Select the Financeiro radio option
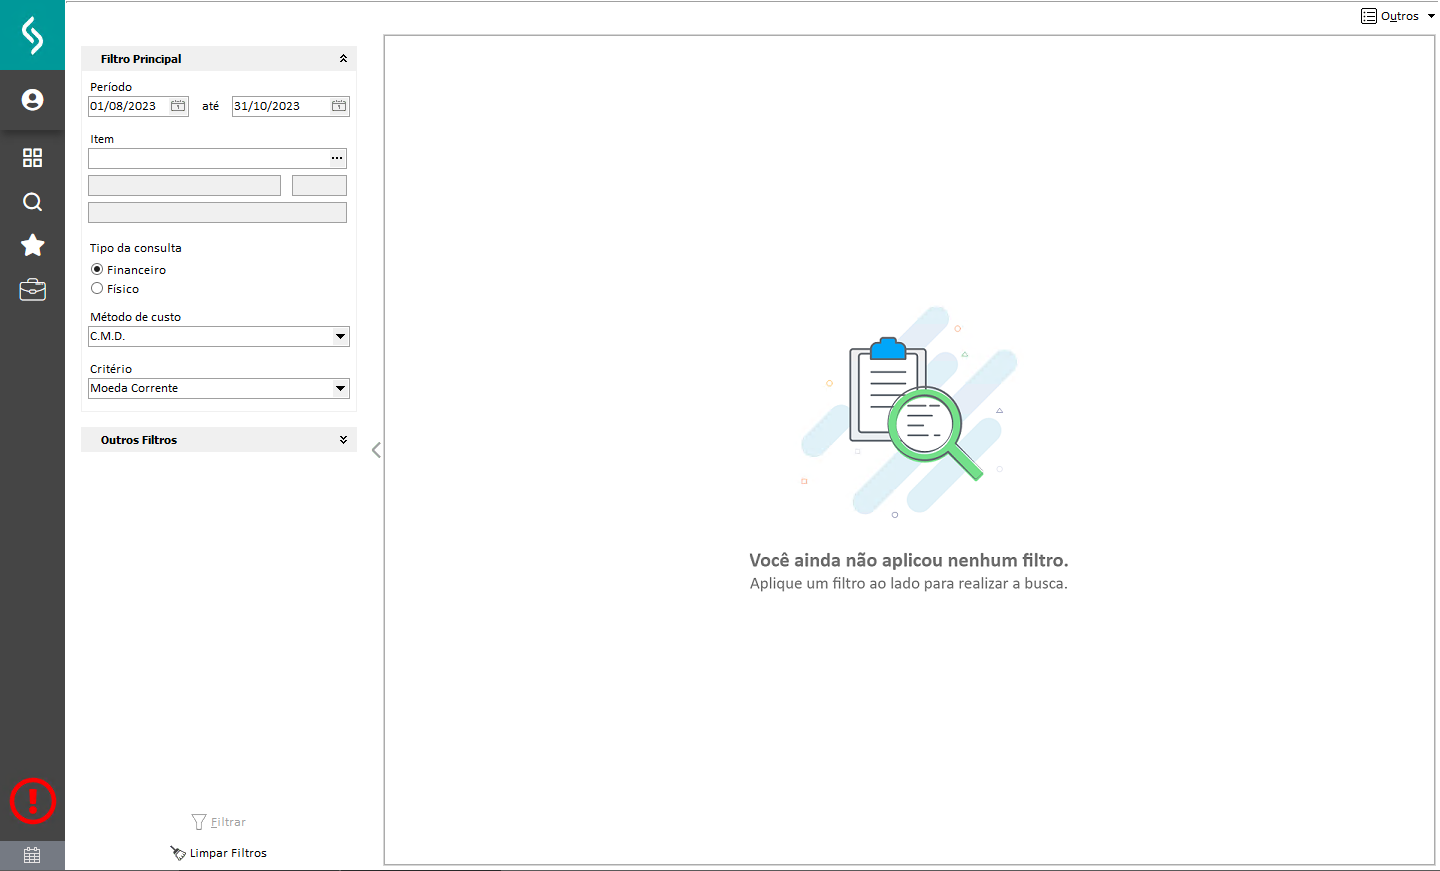The image size is (1440, 871). [x=97, y=270]
